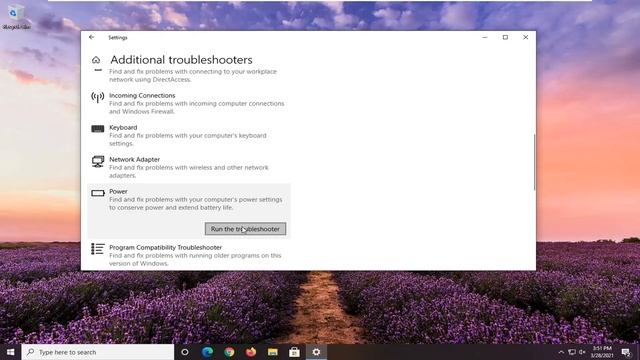Select the Program Compatibility list icon

pyautogui.click(x=98, y=249)
